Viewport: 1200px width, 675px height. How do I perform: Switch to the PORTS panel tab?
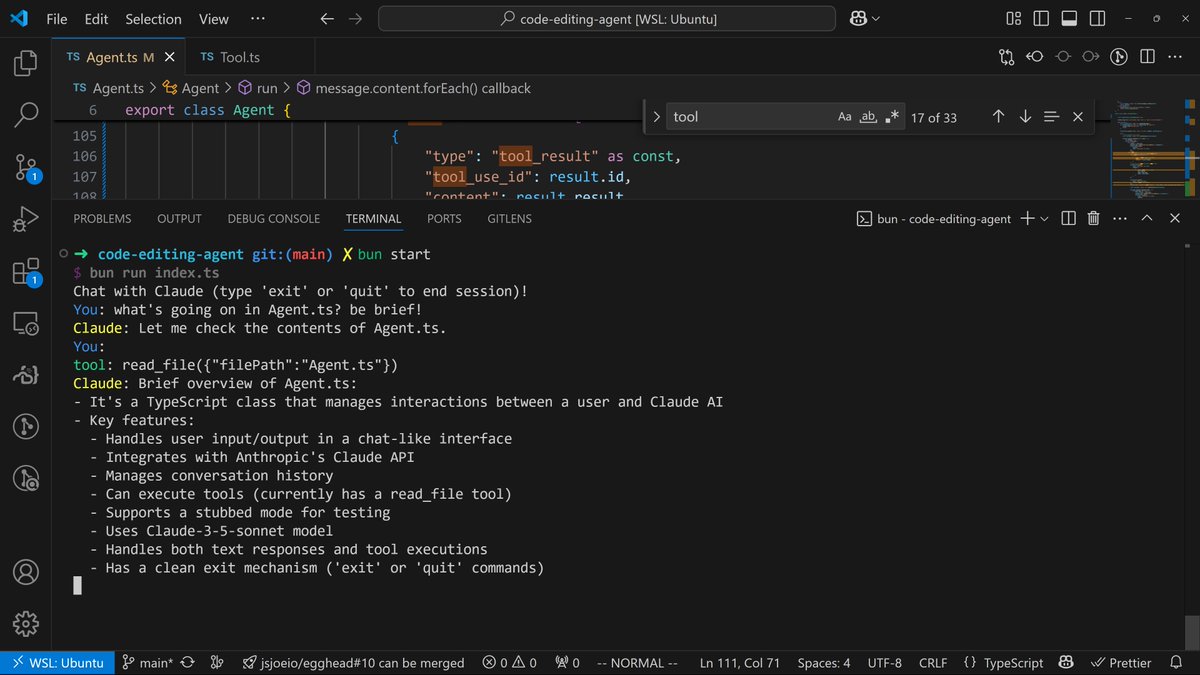tap(444, 218)
